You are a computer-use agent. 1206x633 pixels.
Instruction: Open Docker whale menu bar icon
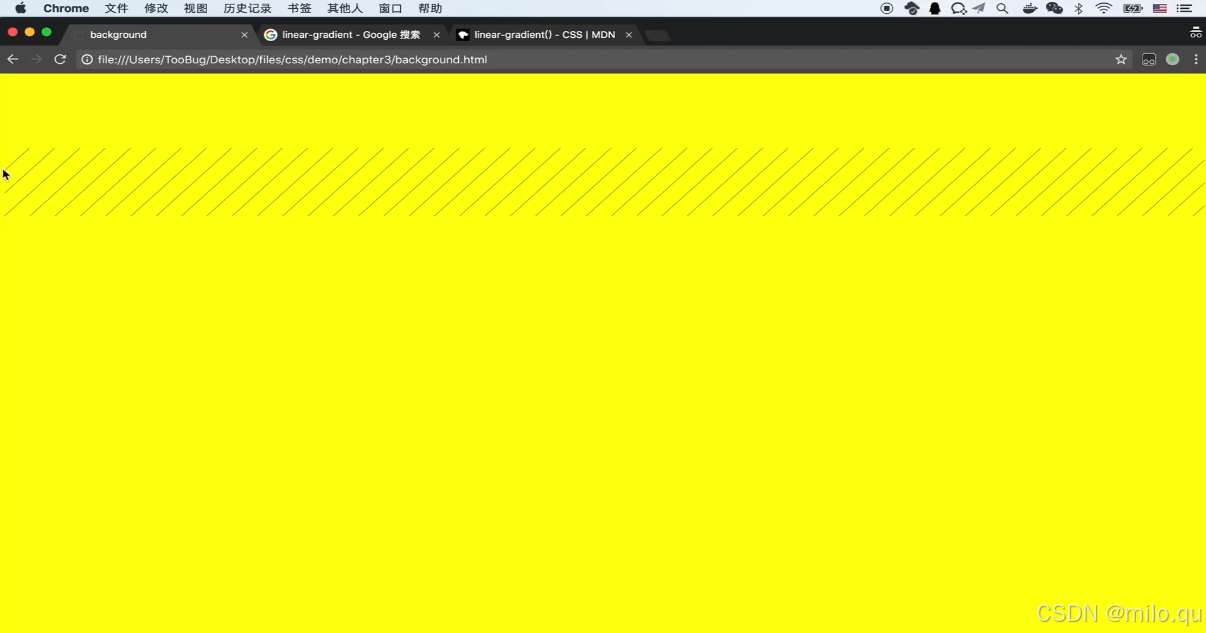pos(1030,8)
